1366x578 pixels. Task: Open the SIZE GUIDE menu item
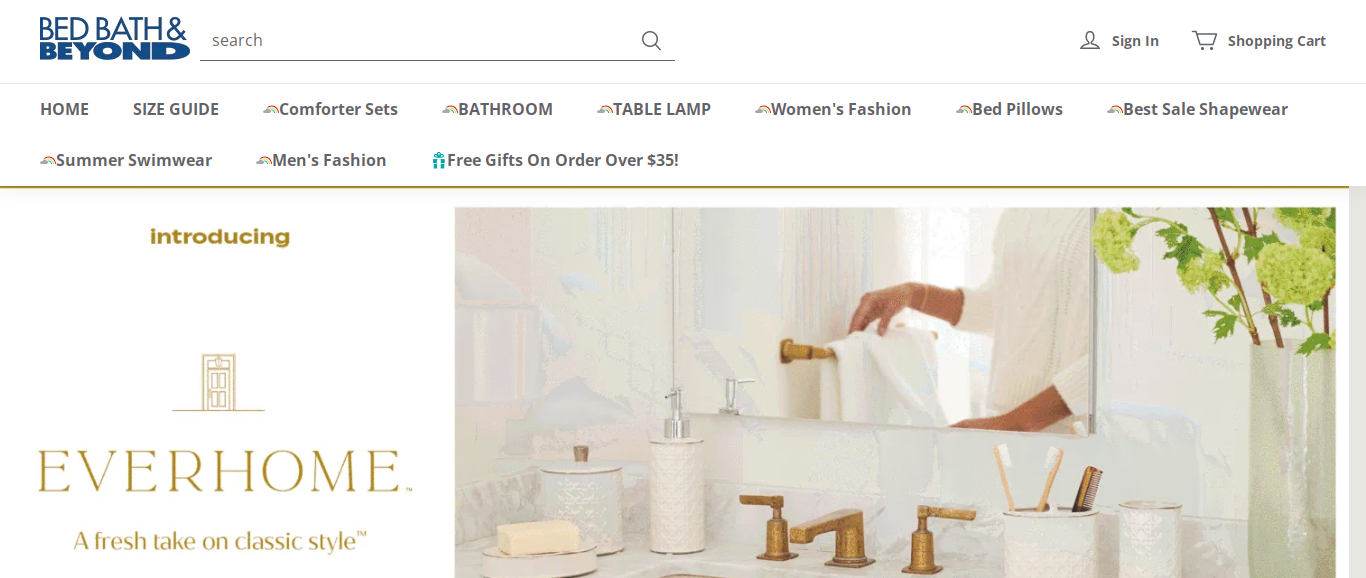point(176,109)
